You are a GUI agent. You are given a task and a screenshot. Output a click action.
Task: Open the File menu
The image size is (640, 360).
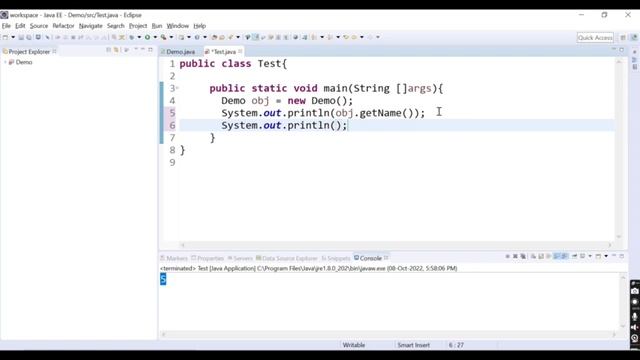6,26
